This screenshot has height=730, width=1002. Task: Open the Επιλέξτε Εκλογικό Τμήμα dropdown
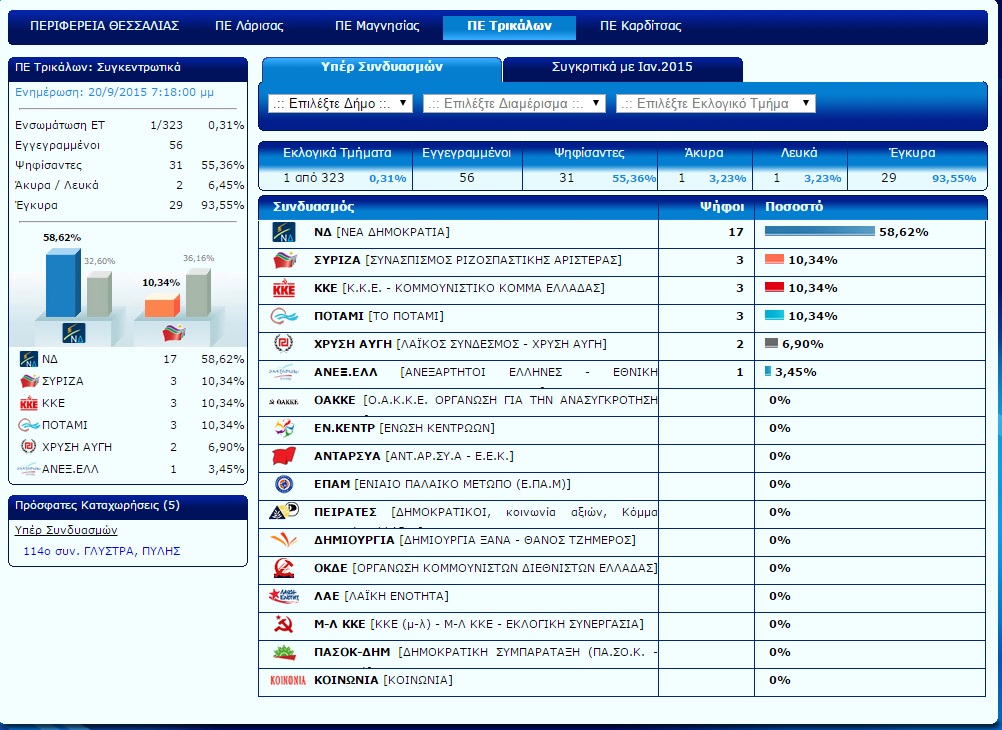716,104
